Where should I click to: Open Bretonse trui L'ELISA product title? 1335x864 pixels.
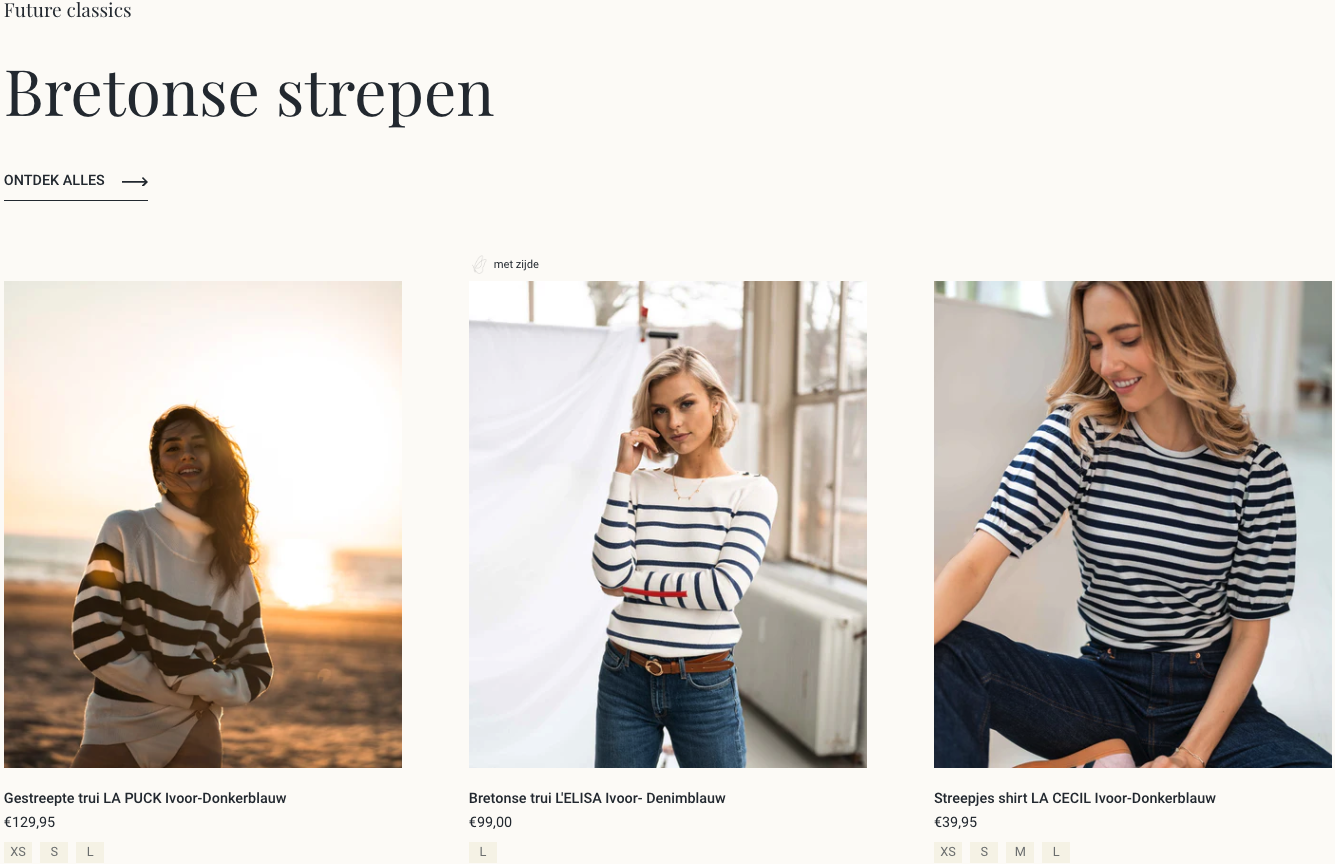tap(597, 798)
